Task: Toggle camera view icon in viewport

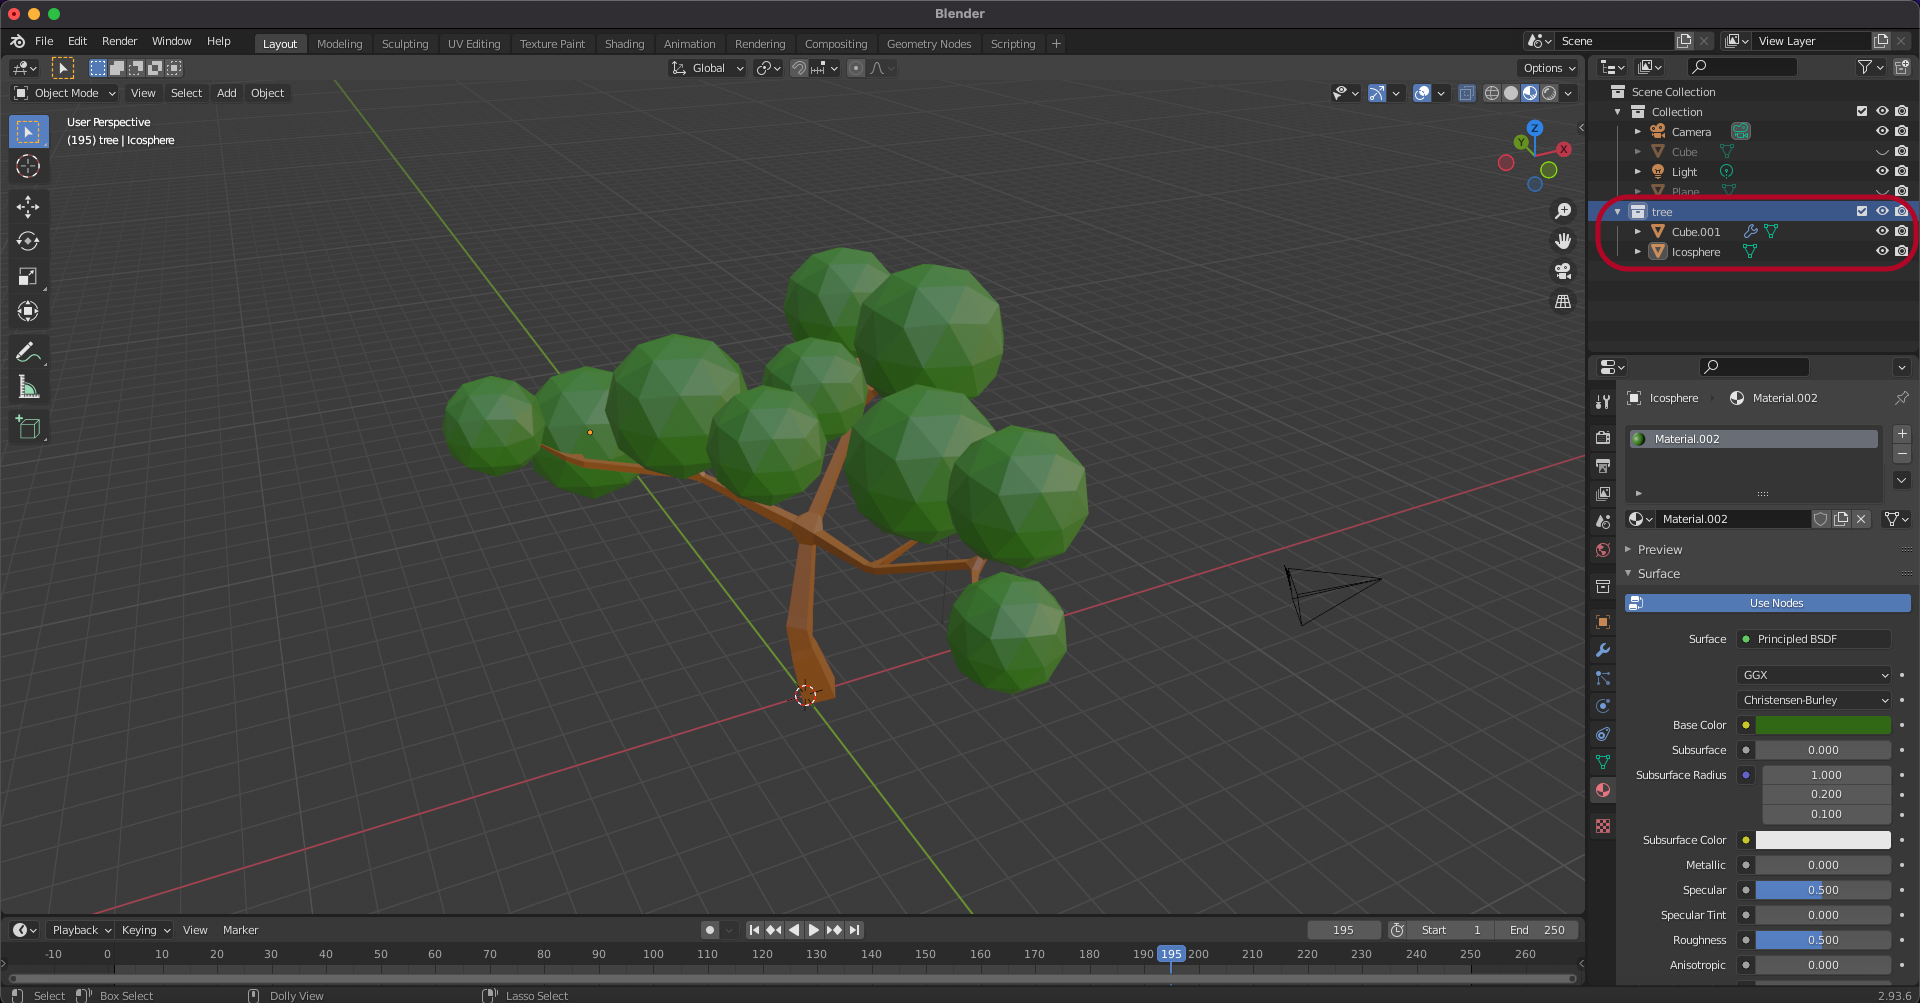Action: [1563, 271]
